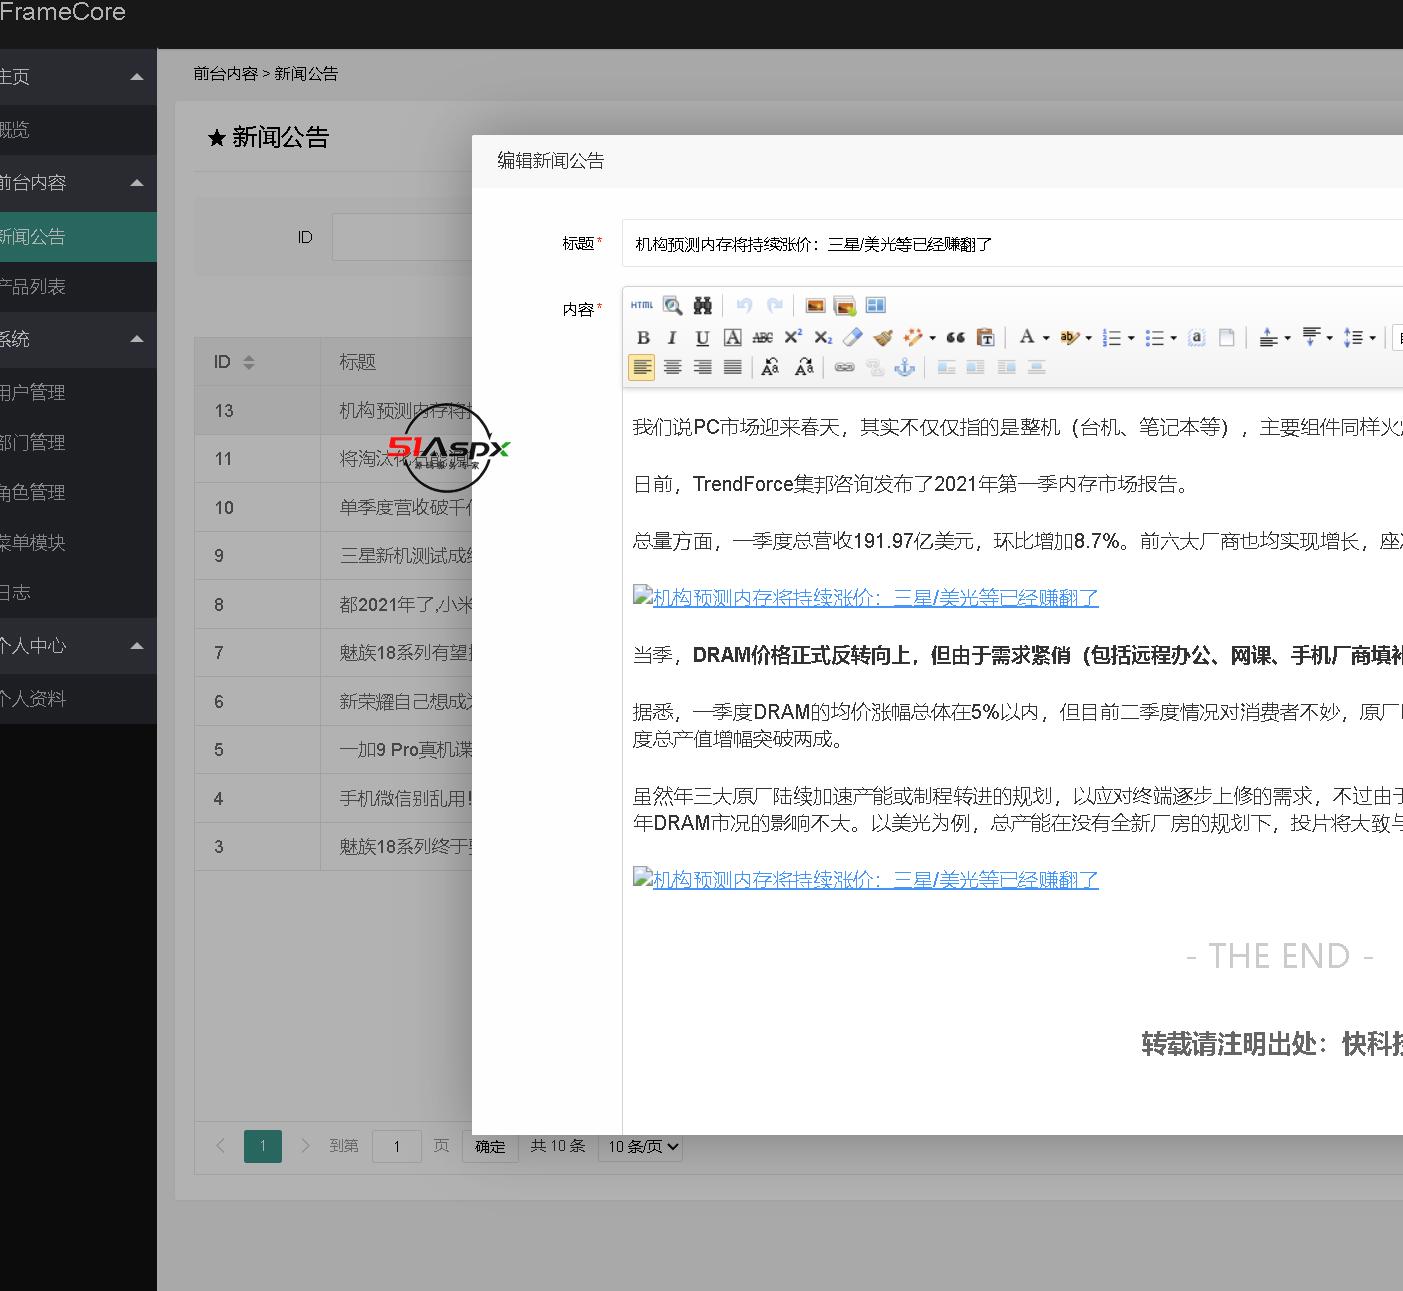Open the multi-image upload tool
Image resolution: width=1403 pixels, height=1291 pixels.
pyautogui.click(x=845, y=305)
